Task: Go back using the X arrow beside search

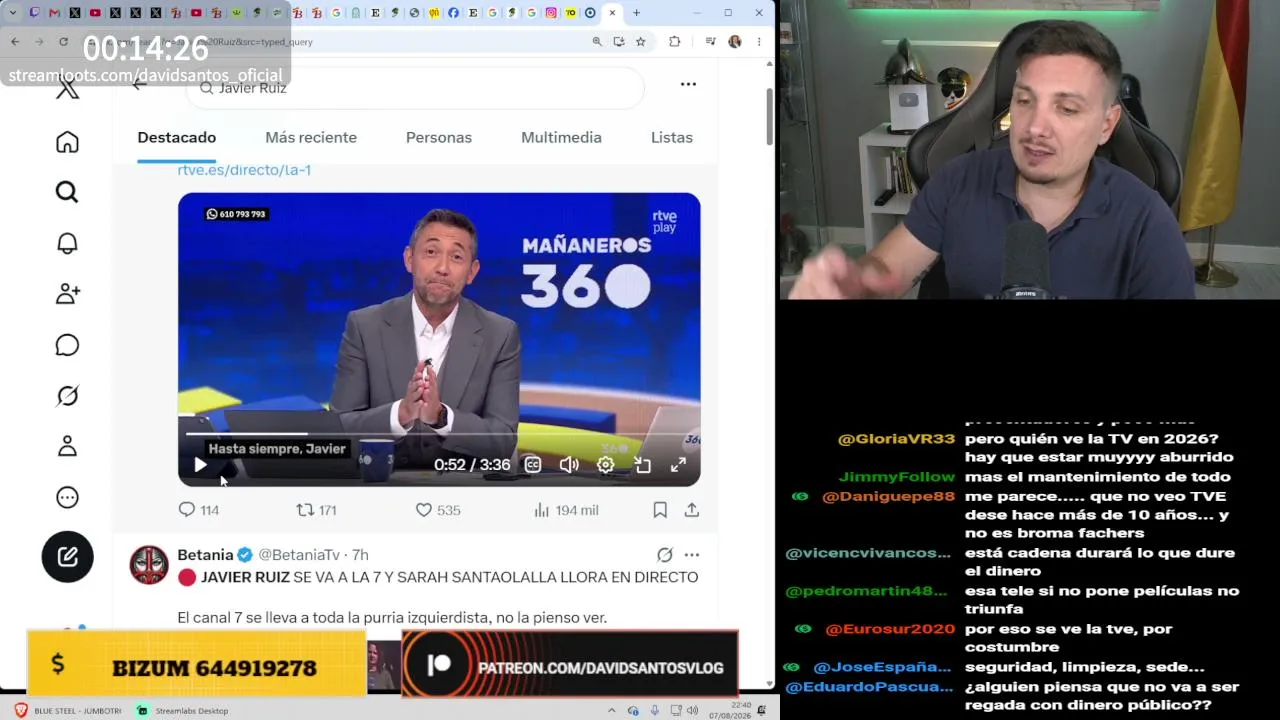Action: [x=140, y=84]
